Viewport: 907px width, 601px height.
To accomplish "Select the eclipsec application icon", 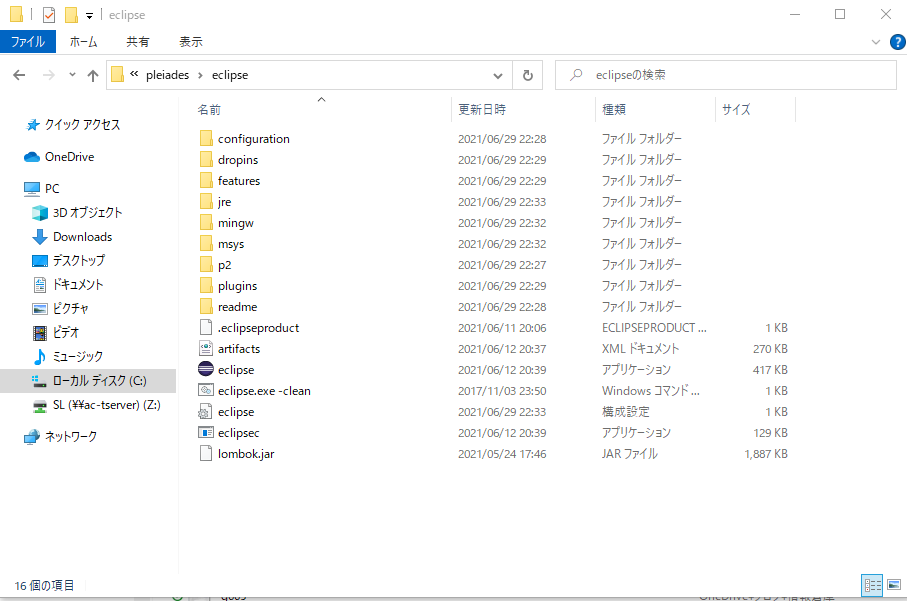I will 206,433.
